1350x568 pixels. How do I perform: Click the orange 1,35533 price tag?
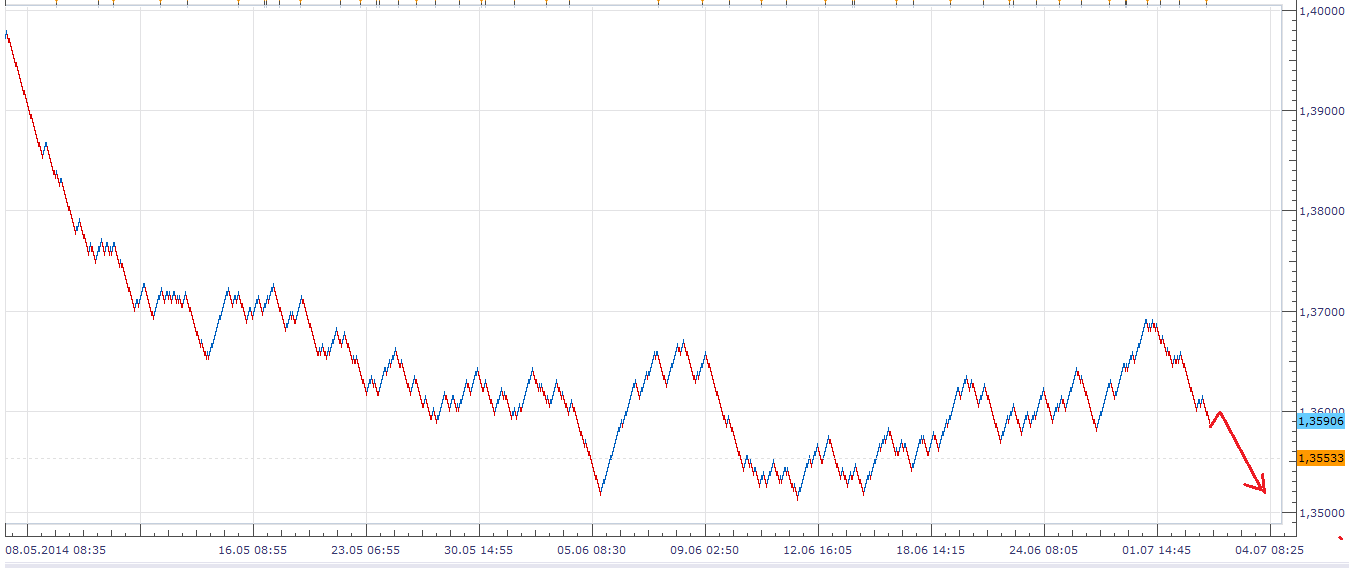click(1320, 457)
